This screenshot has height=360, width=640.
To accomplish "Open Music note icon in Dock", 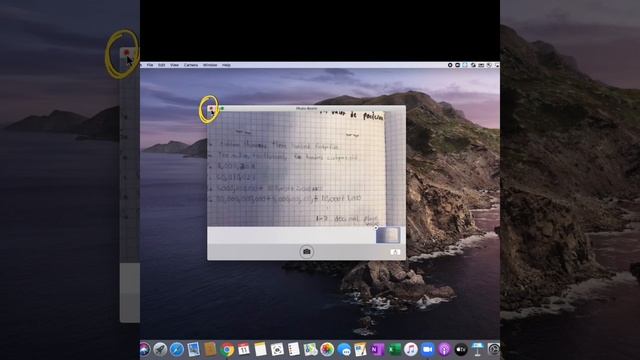I will [x=411, y=349].
